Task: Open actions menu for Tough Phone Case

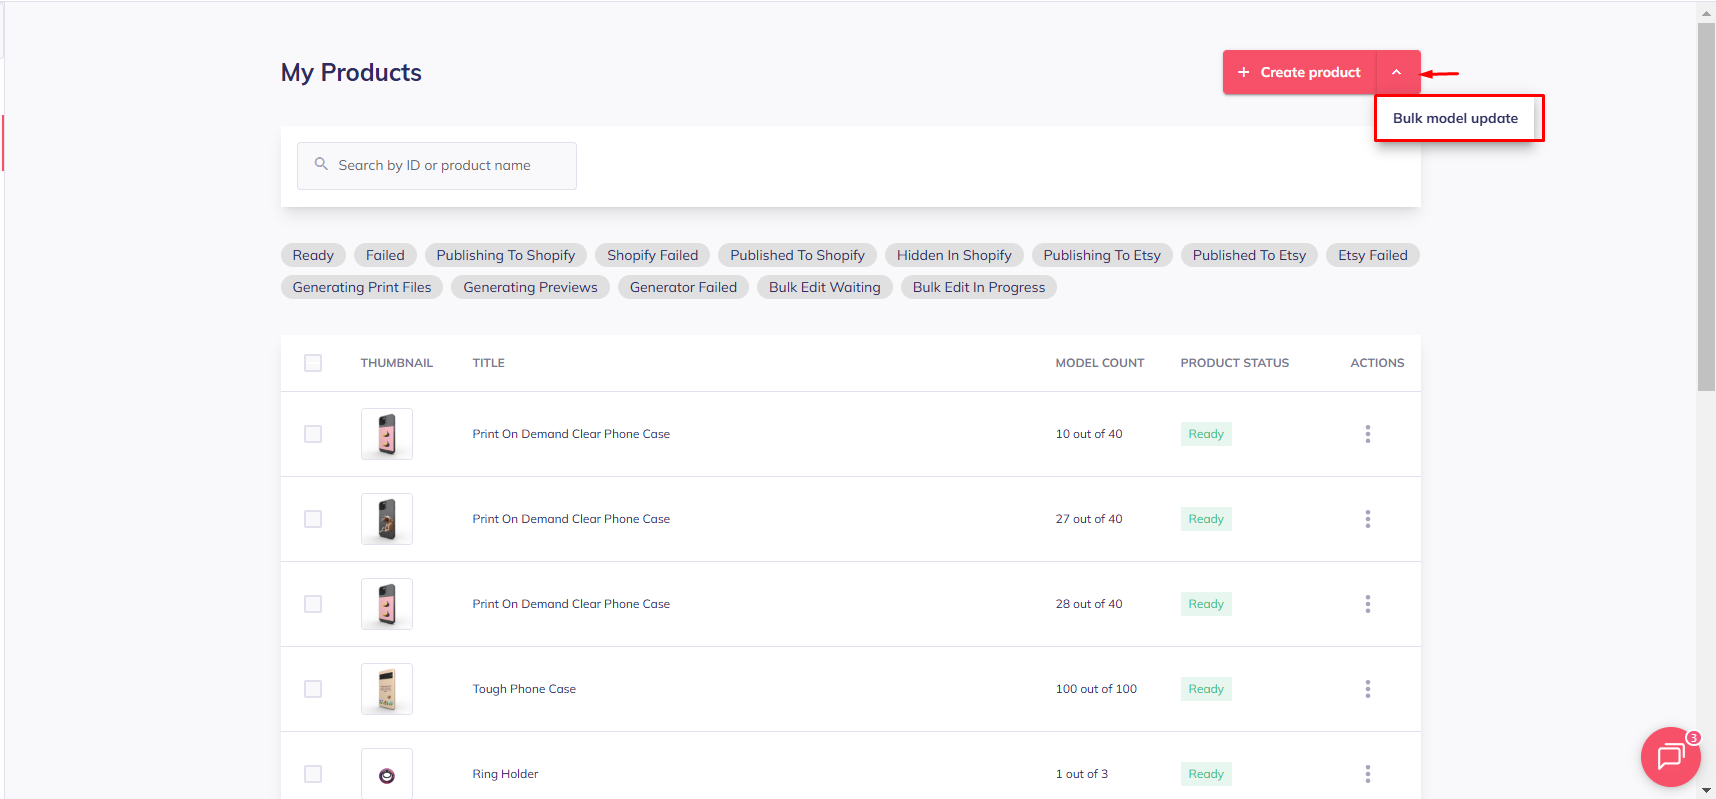Action: click(1367, 689)
